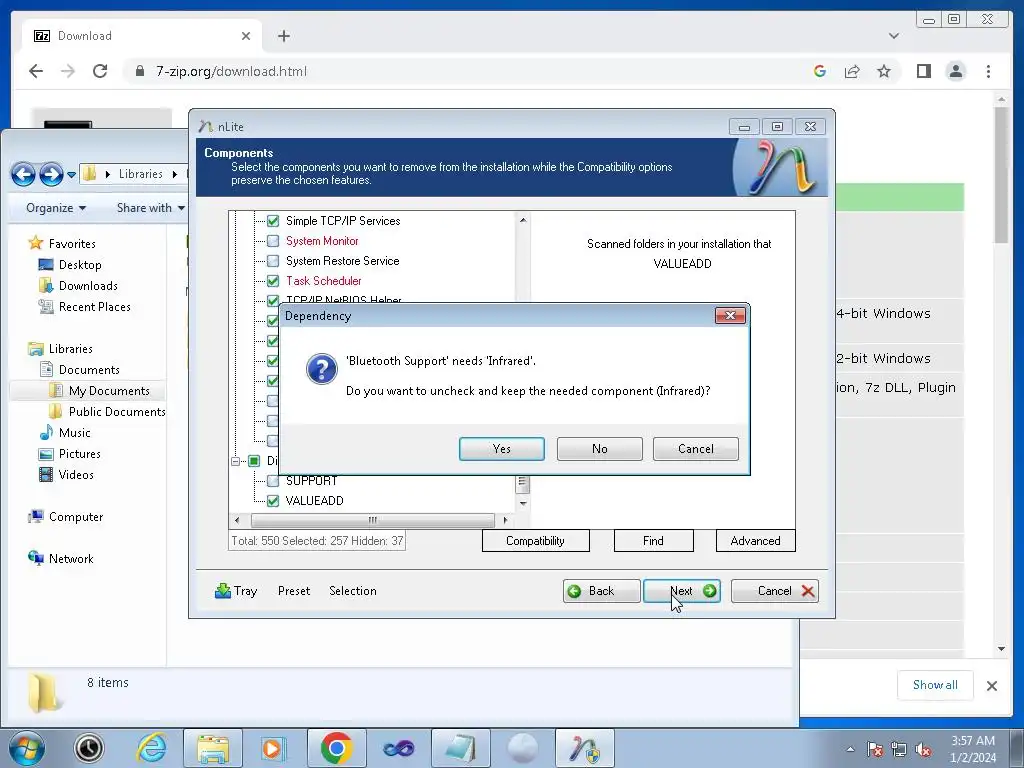1024x768 pixels.
Task: Click the Tray icon in nLite
Action: click(x=236, y=590)
